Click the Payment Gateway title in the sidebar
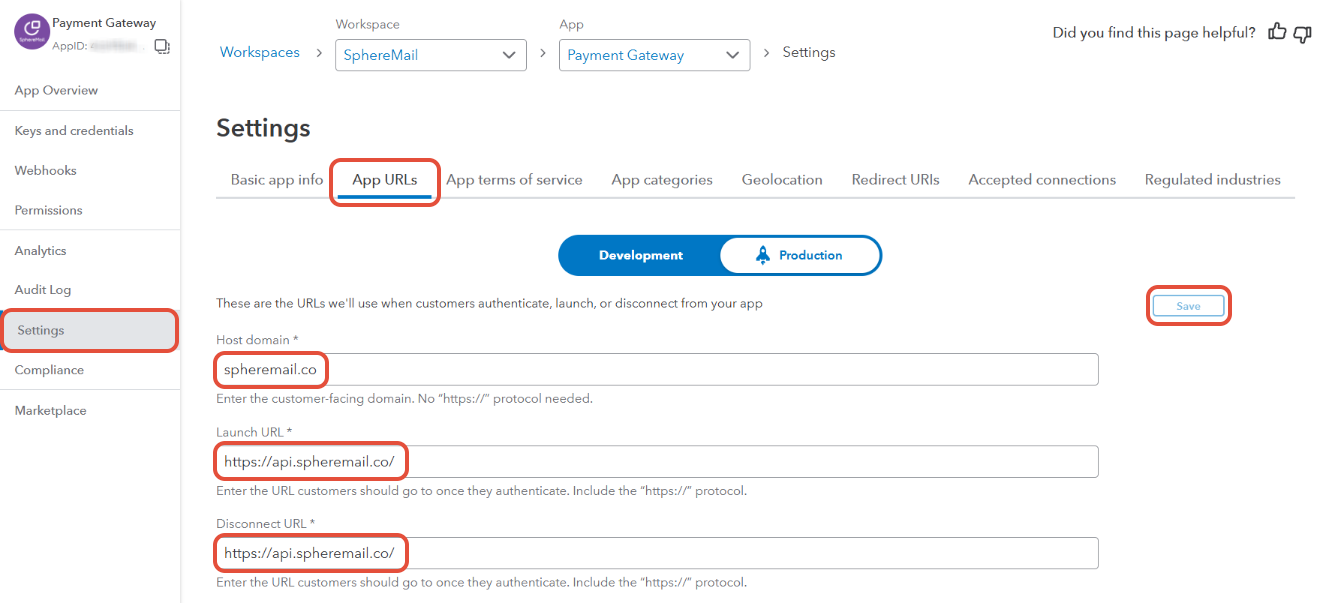This screenshot has height=603, width=1344. [104, 23]
